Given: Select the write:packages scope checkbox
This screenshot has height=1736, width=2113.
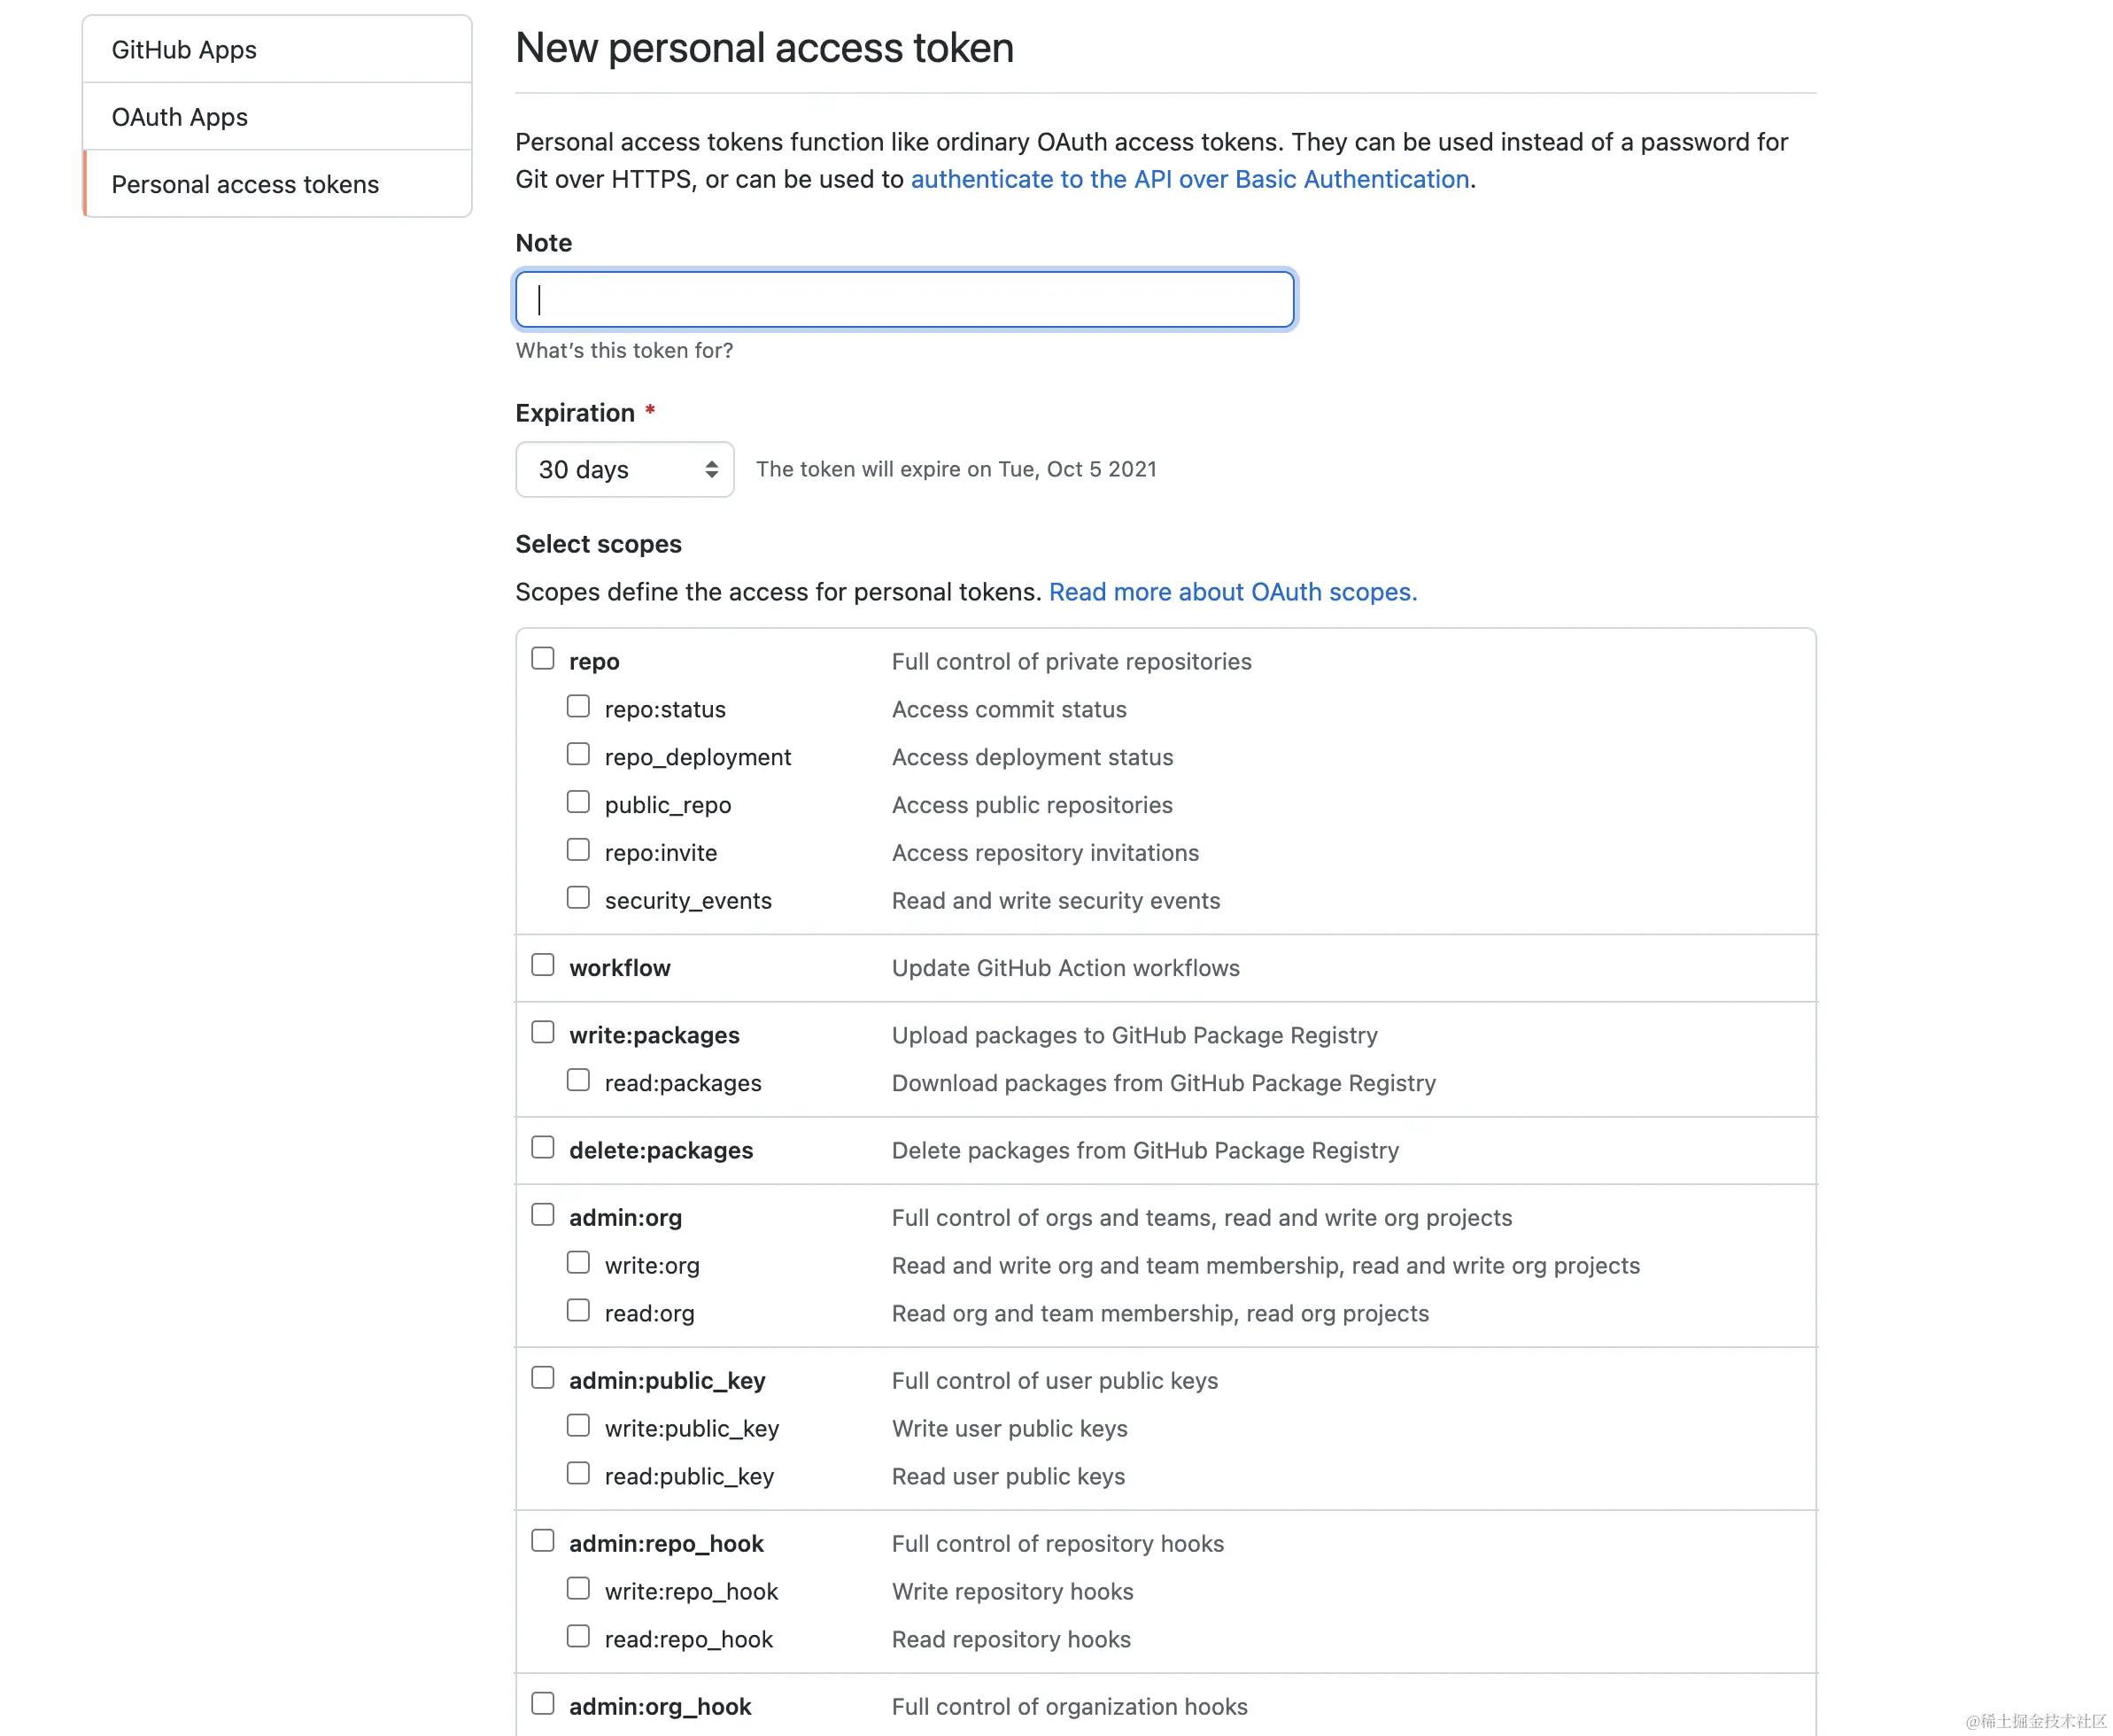Looking at the screenshot, I should pyautogui.click(x=543, y=1033).
